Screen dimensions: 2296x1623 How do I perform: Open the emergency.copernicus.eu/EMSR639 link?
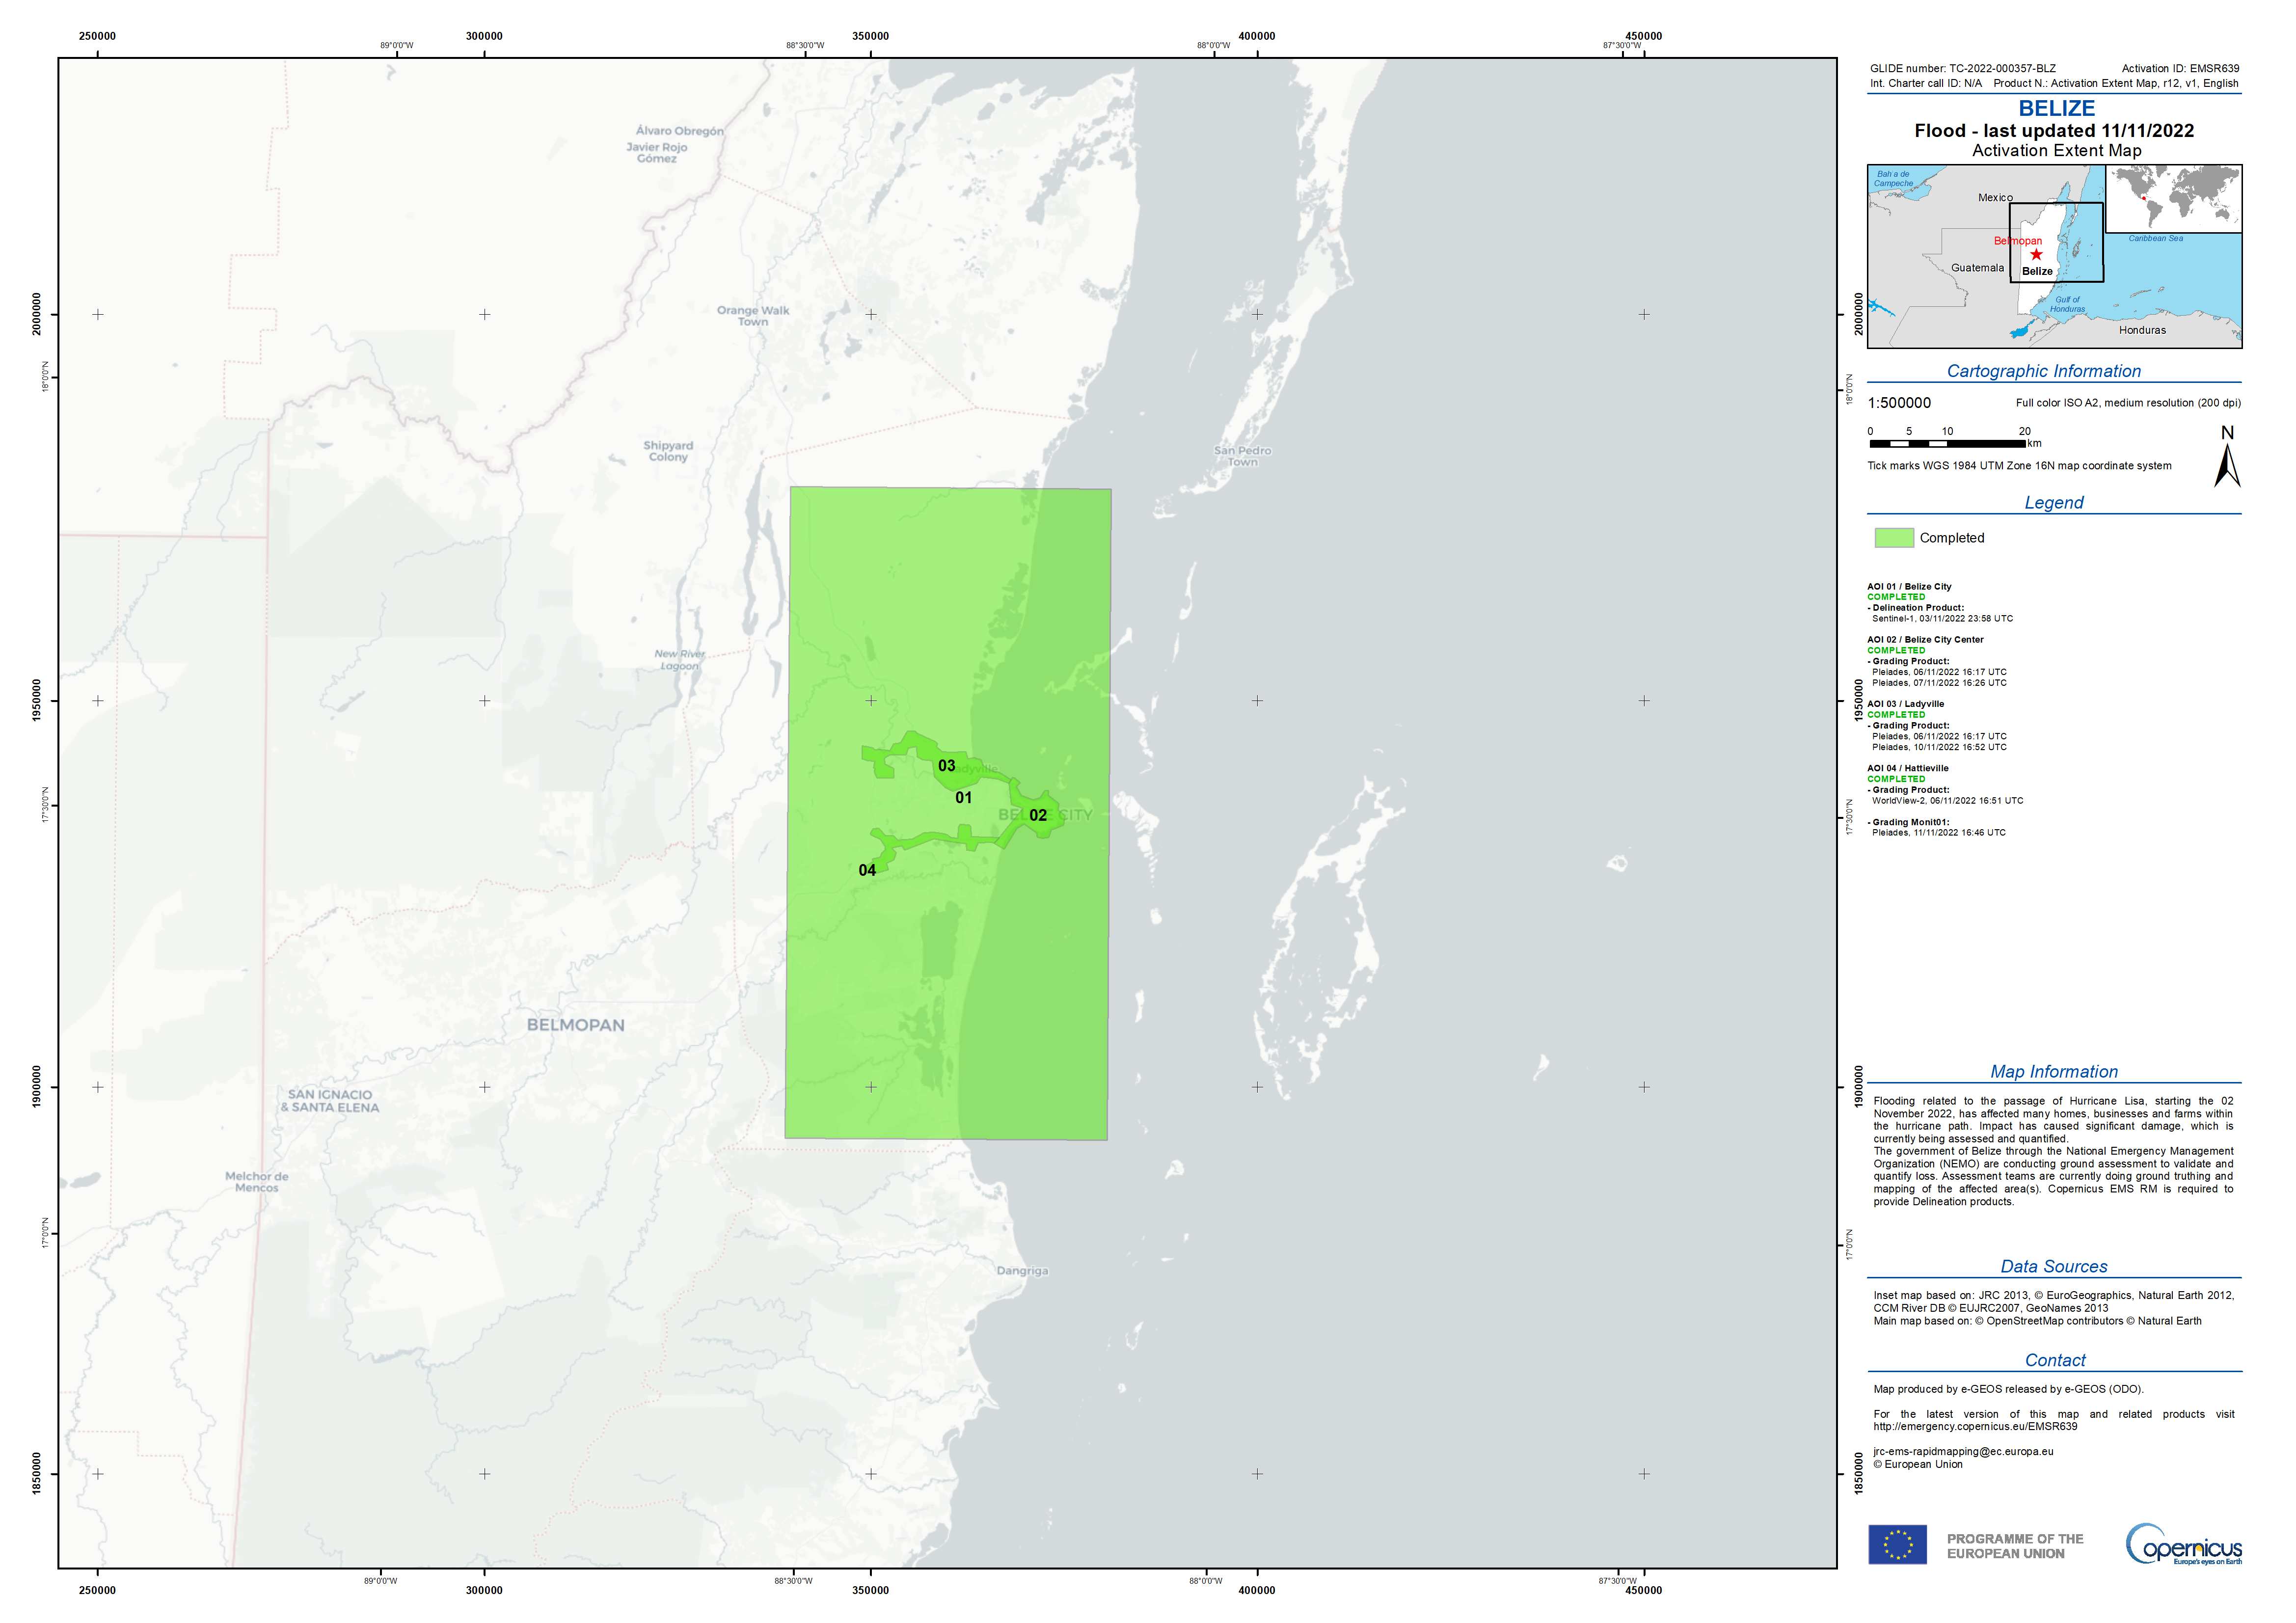pyautogui.click(x=1975, y=1426)
